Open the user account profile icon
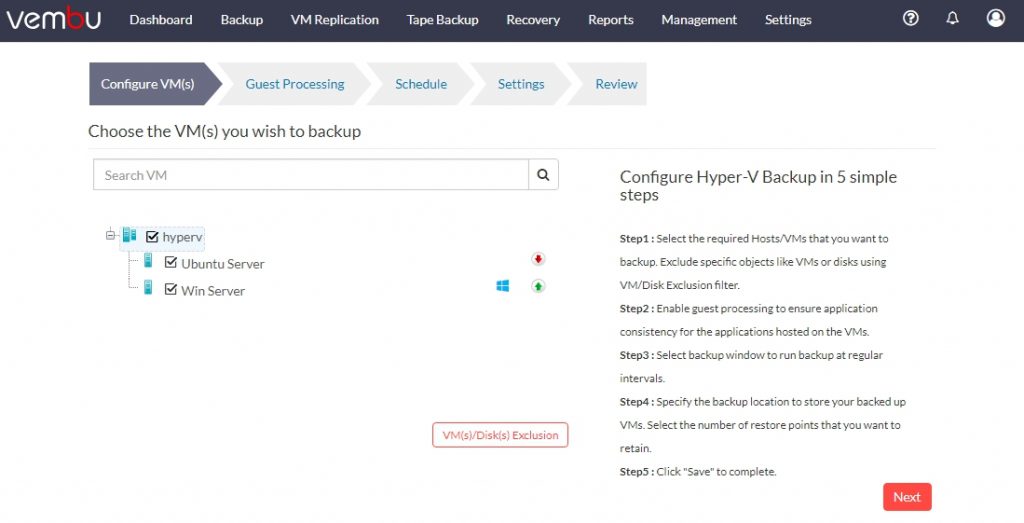 (x=995, y=18)
